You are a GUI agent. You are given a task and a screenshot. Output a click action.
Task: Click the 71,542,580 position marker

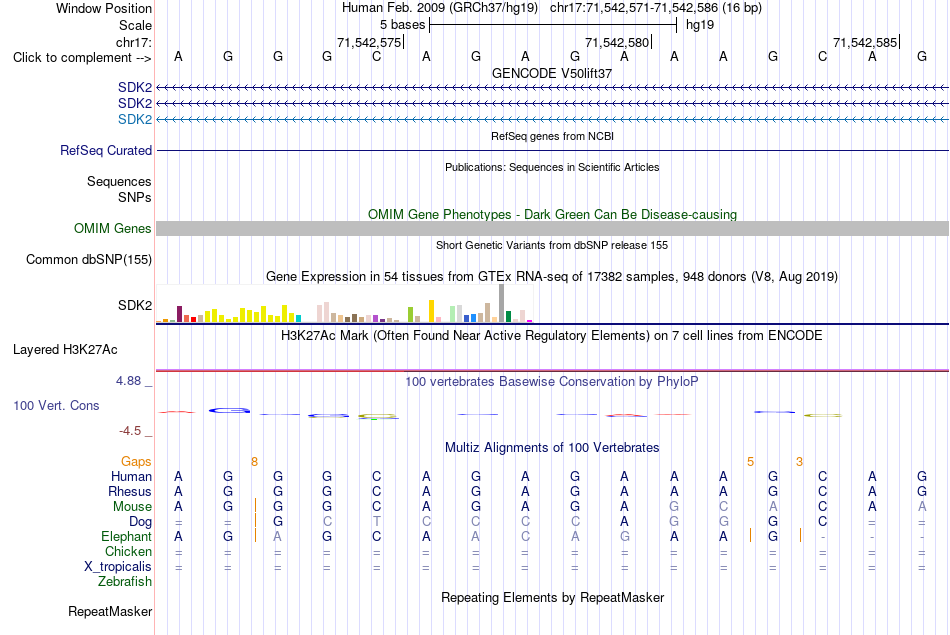click(x=617, y=42)
